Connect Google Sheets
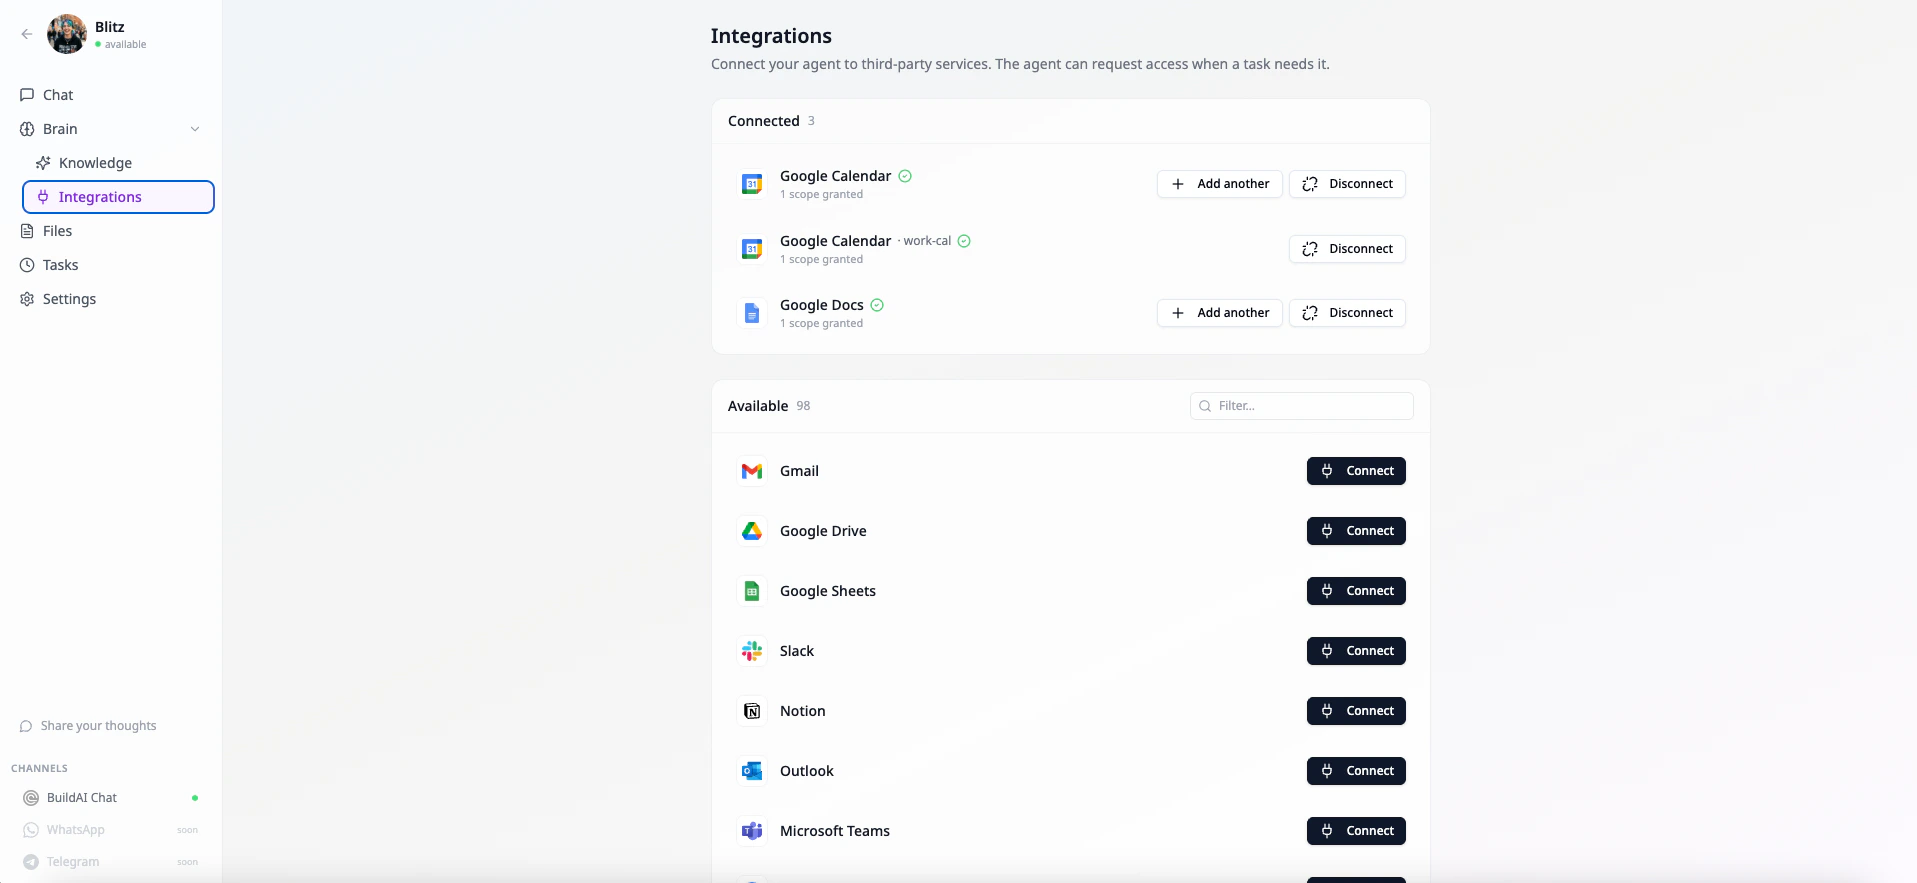Image resolution: width=1917 pixels, height=883 pixels. coord(1356,591)
